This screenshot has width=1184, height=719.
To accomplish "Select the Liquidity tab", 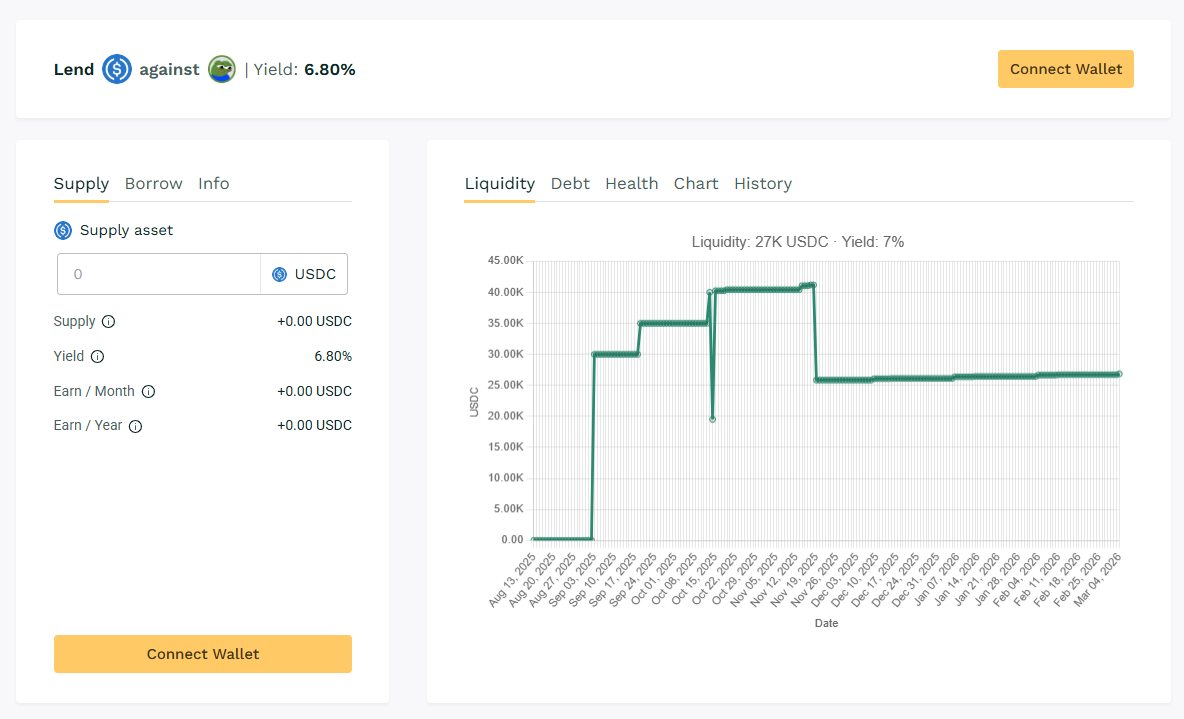I will pos(499,184).
